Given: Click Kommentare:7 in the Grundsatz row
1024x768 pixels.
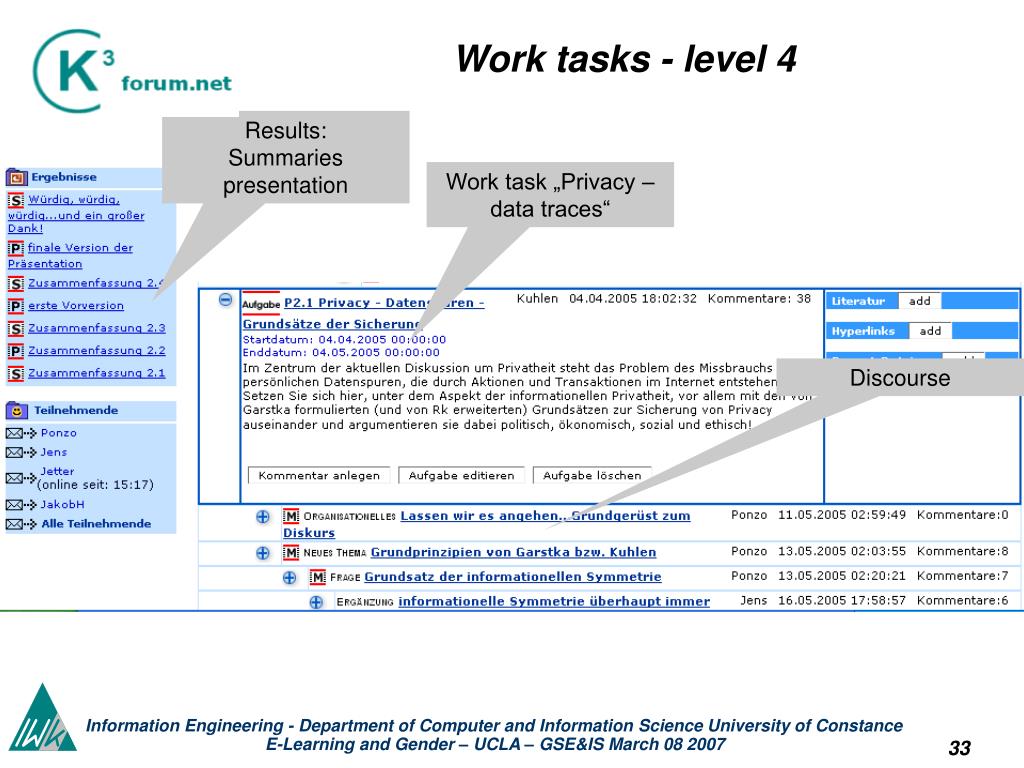Looking at the screenshot, I should tap(963, 575).
